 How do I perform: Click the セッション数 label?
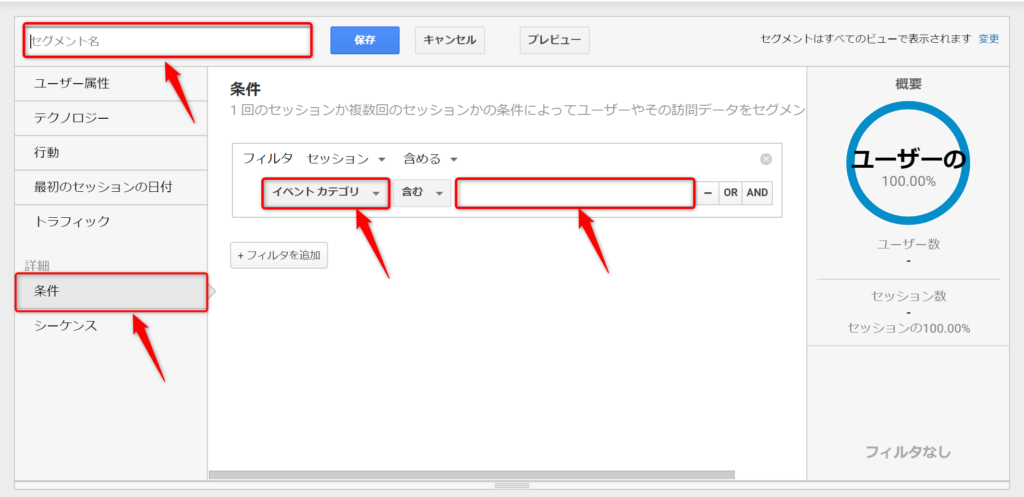[908, 296]
